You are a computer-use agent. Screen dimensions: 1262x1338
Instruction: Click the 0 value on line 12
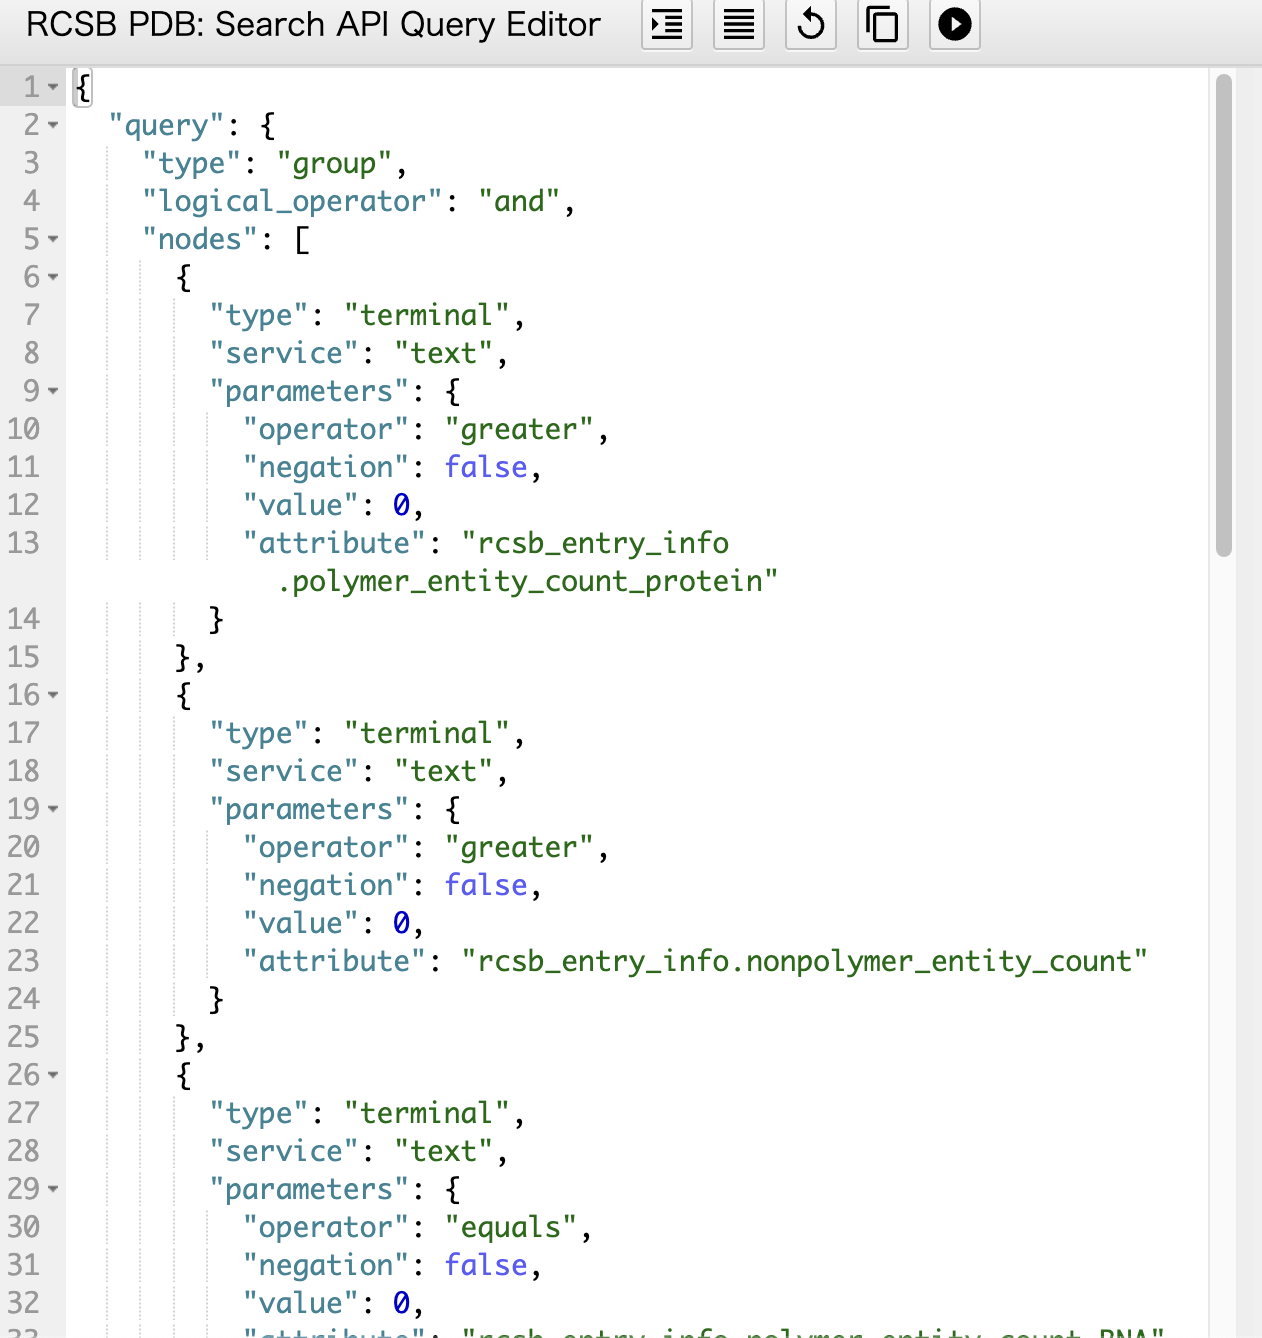point(401,505)
